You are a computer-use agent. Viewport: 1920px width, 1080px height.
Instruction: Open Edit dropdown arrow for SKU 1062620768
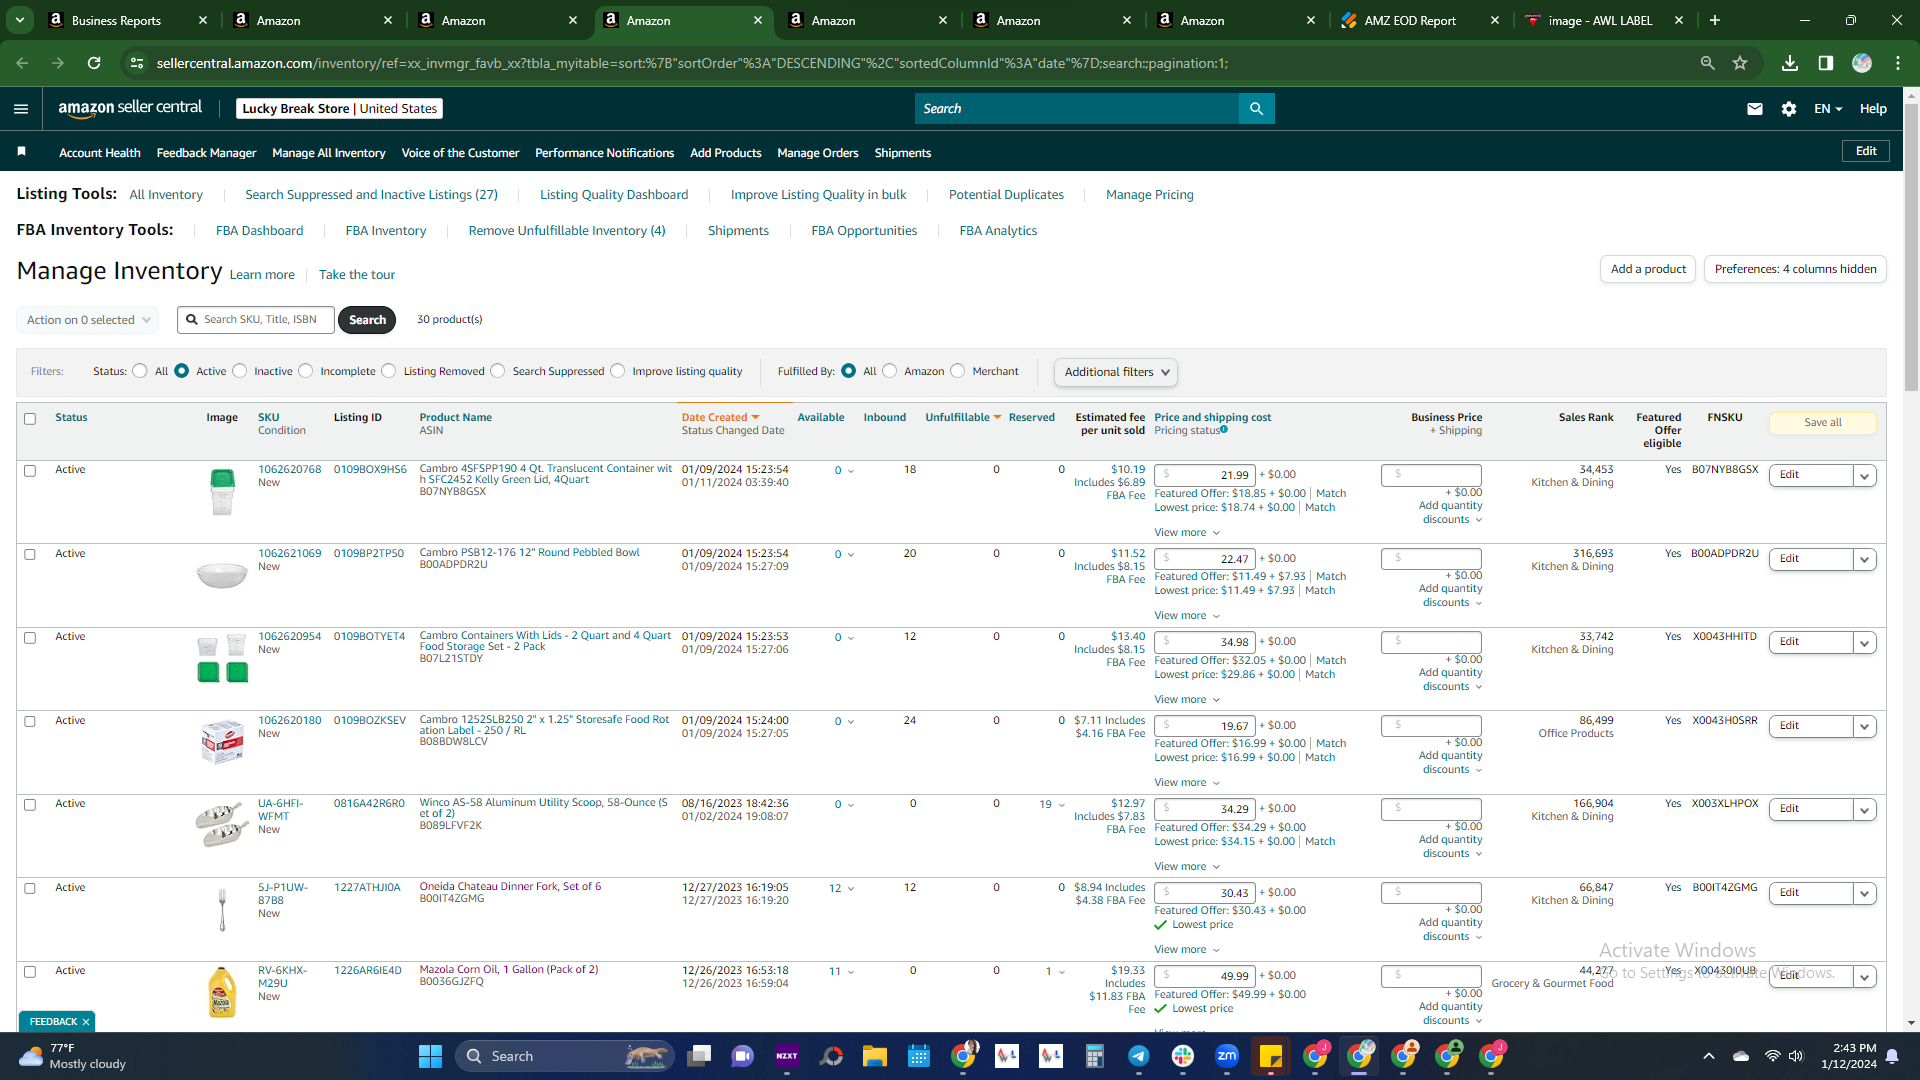click(x=1865, y=476)
